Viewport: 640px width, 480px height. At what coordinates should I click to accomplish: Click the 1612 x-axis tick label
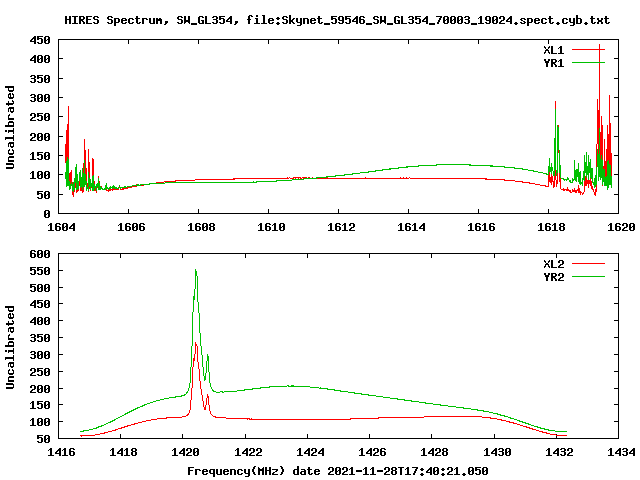point(341,227)
